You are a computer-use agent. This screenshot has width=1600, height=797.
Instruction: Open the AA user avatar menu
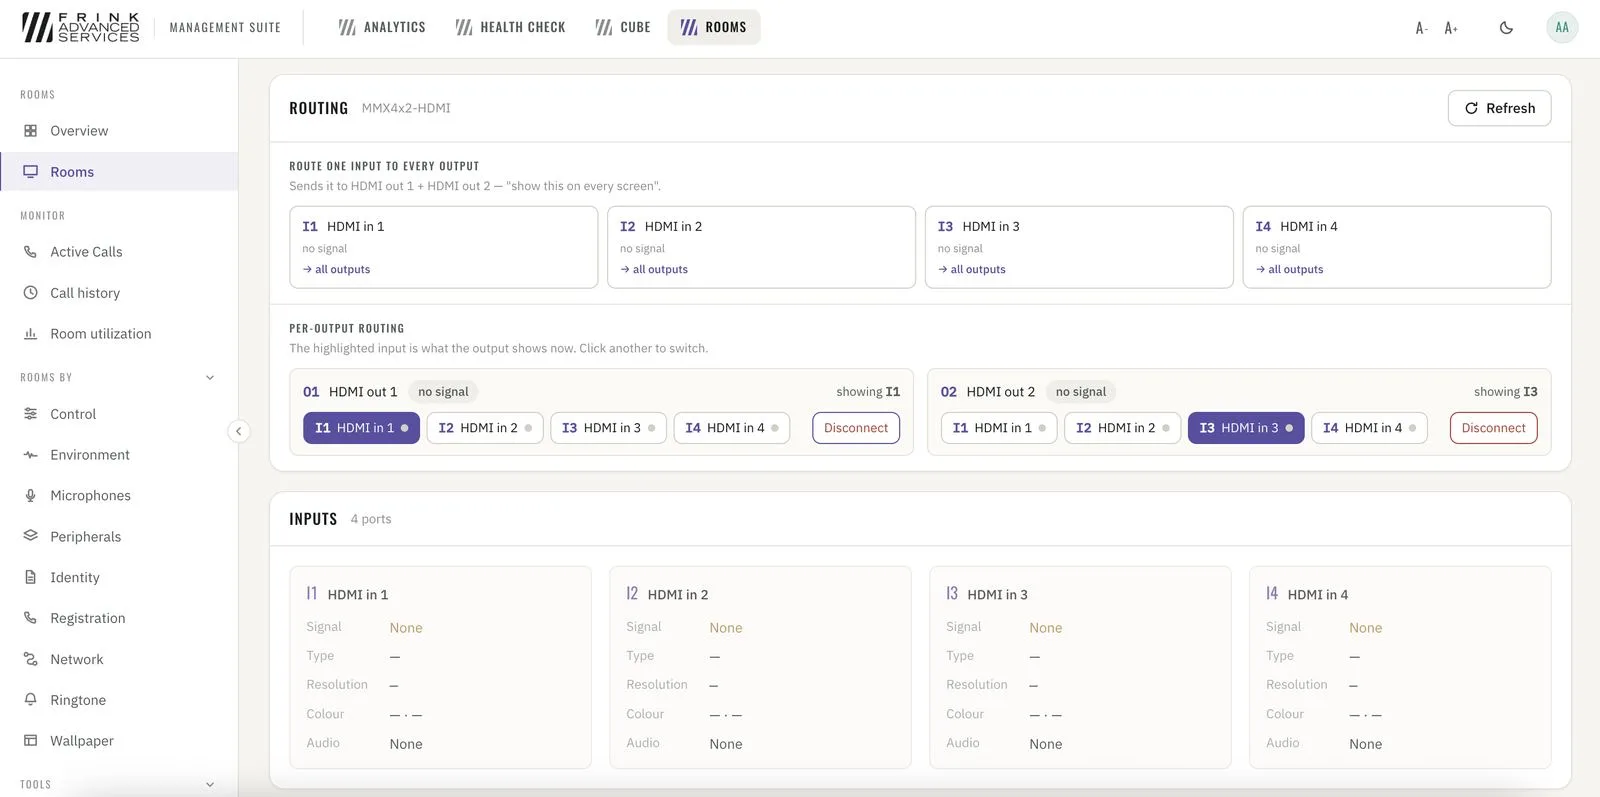pyautogui.click(x=1562, y=27)
